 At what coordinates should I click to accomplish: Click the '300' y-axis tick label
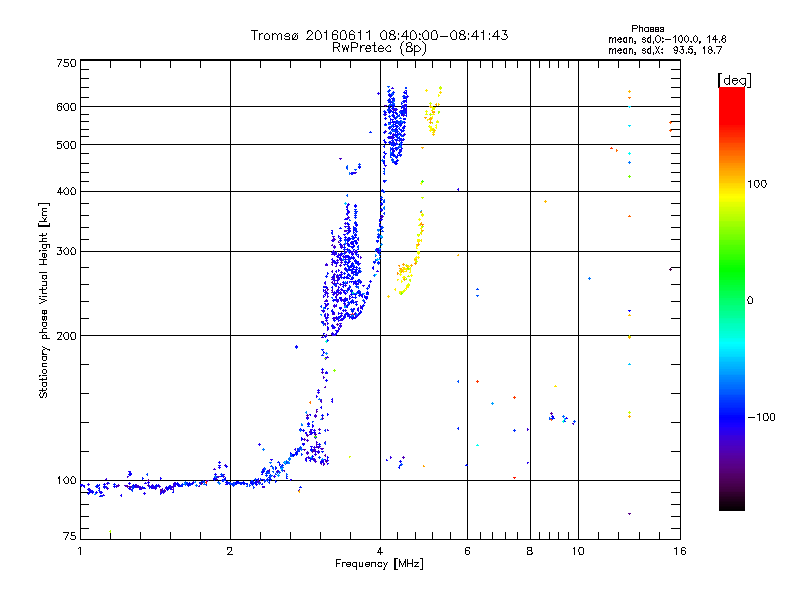[66, 251]
